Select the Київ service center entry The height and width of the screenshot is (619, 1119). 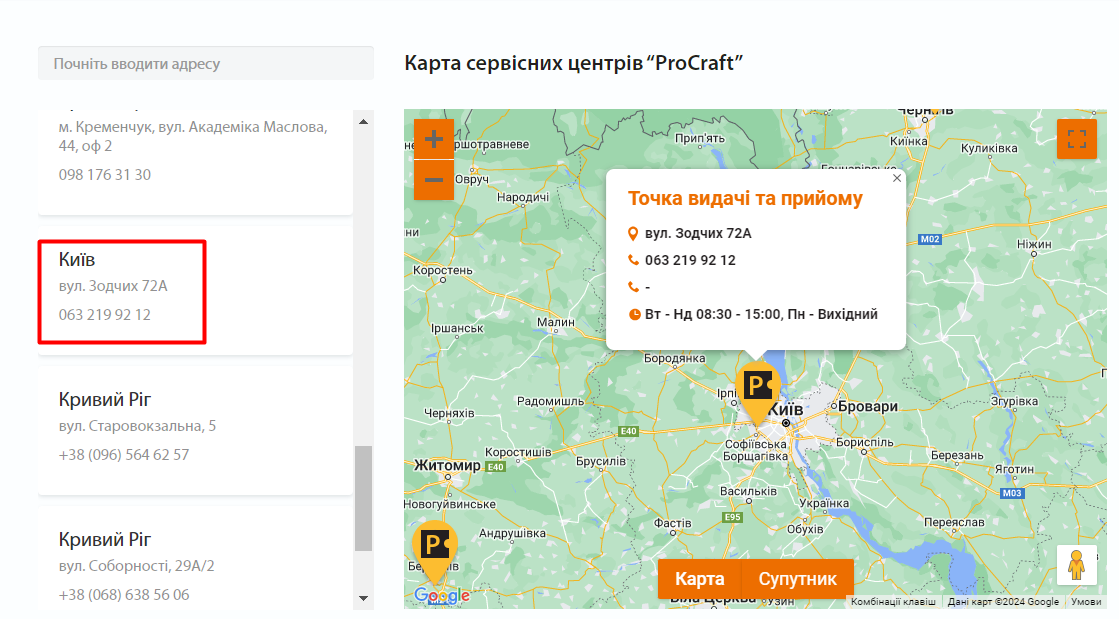coord(195,288)
